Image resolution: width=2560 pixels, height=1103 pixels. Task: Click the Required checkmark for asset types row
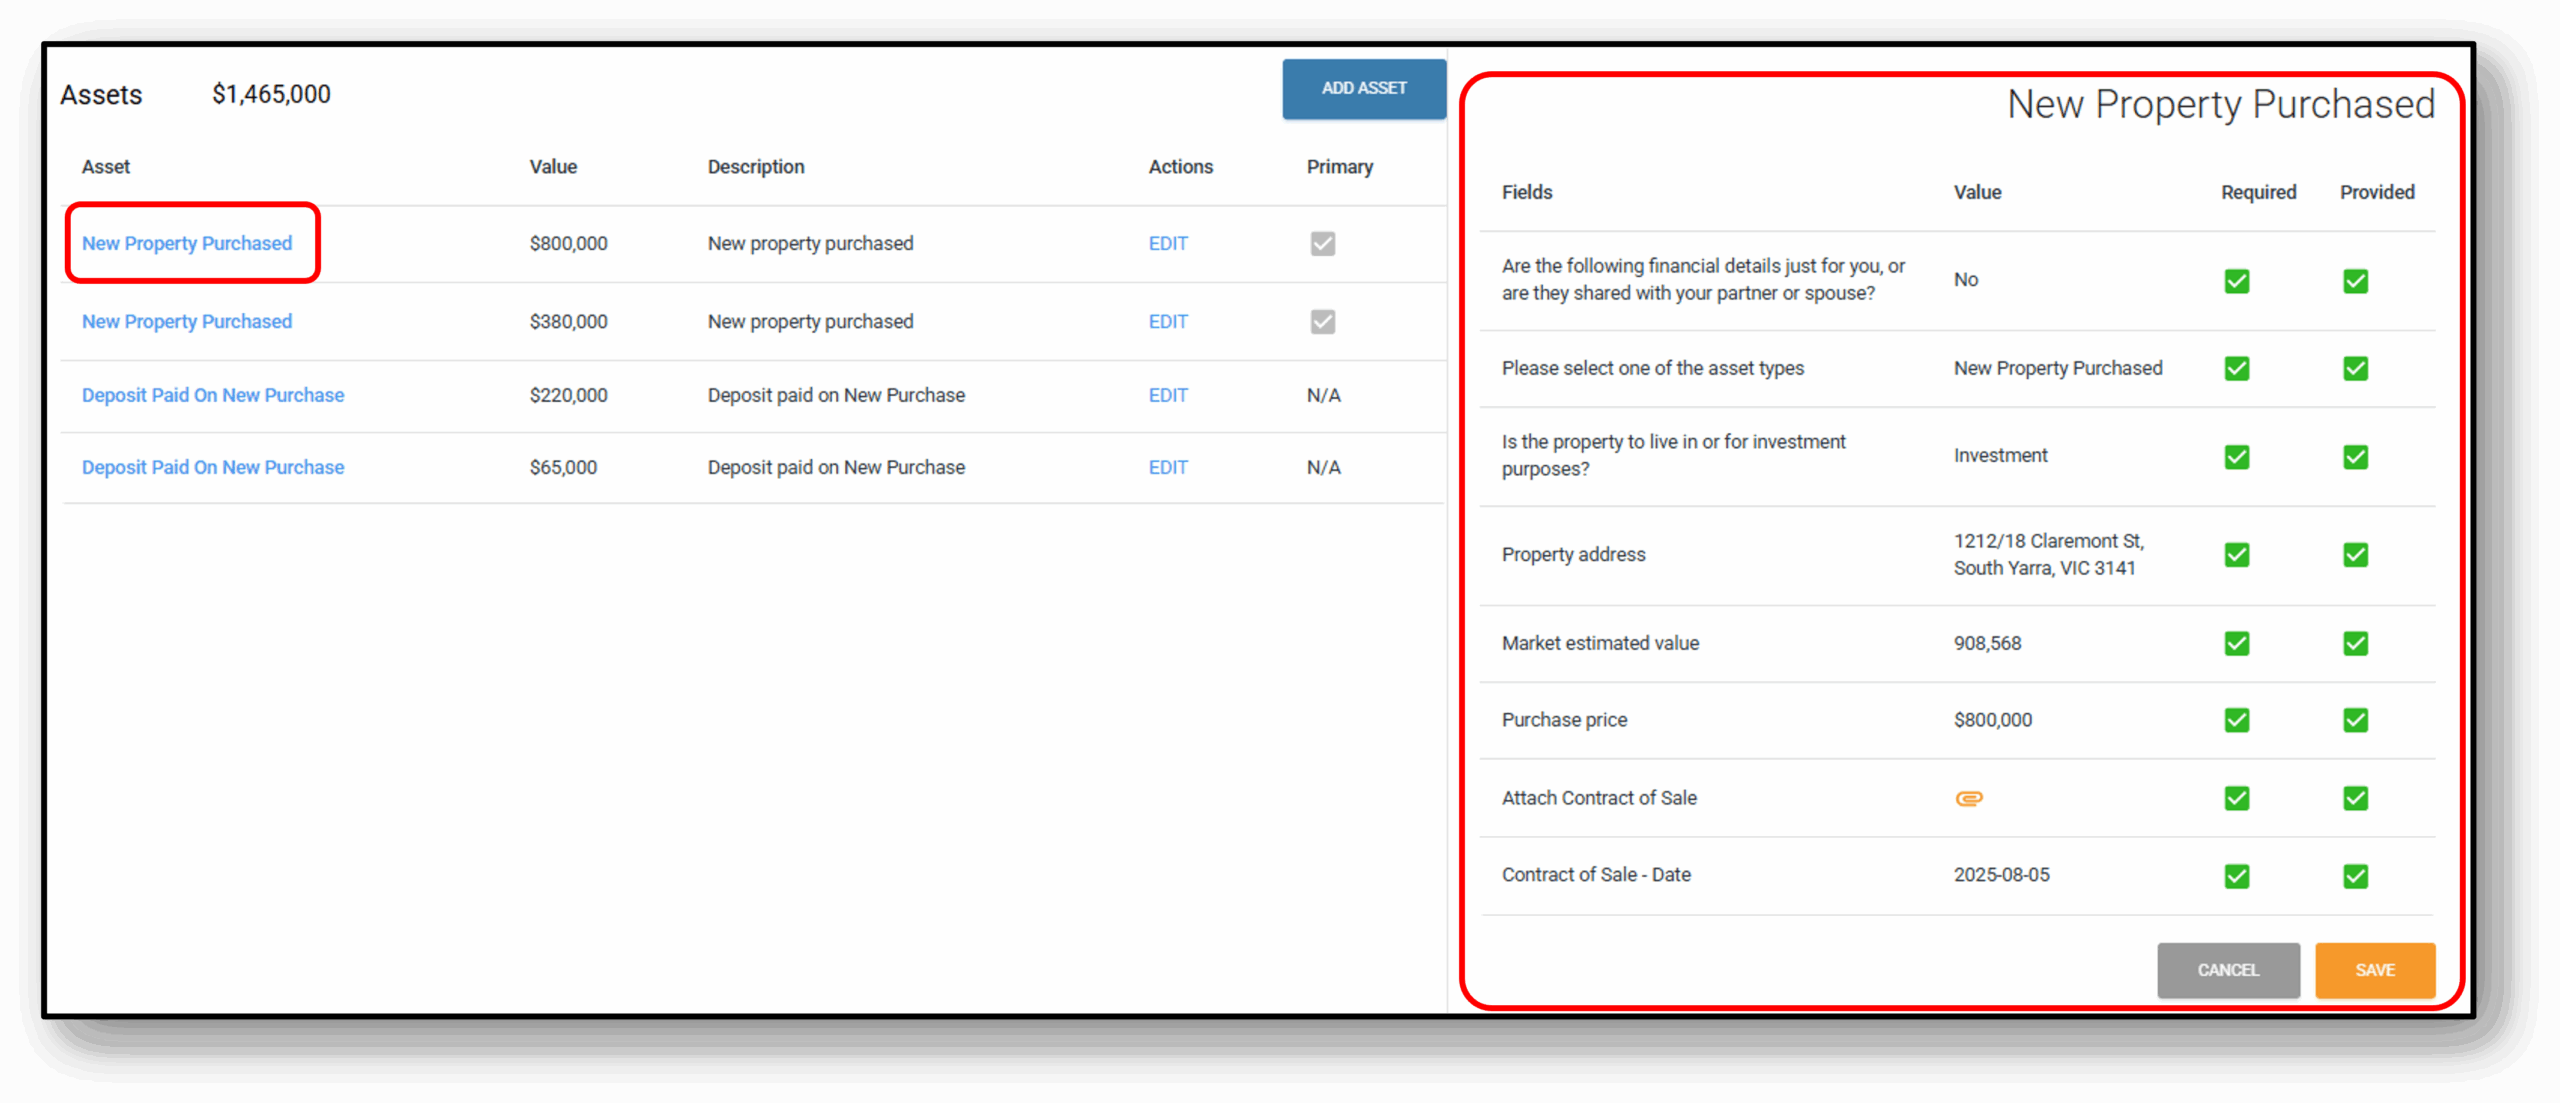click(2236, 368)
